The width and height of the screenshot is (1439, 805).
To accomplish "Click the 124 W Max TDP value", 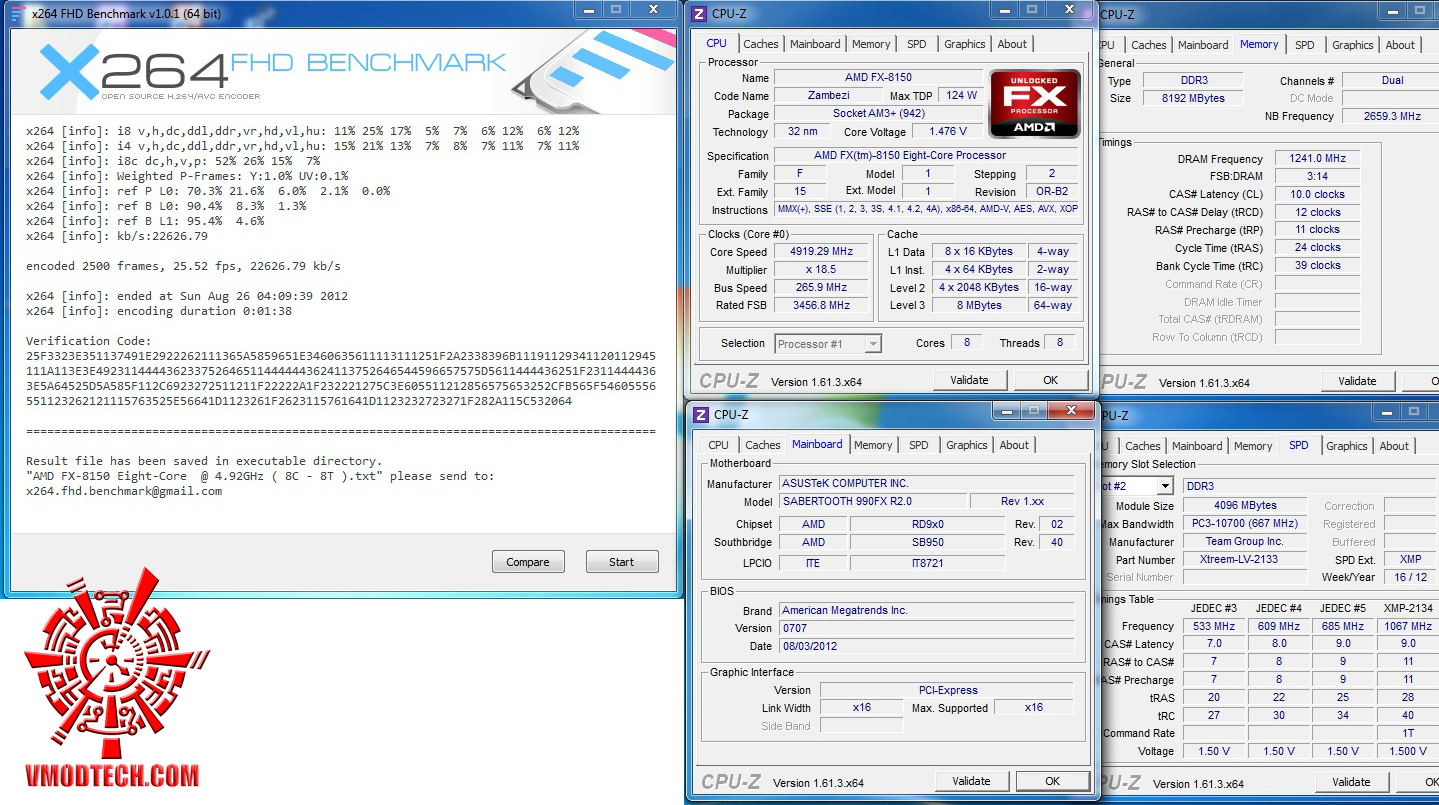I will tap(961, 96).
